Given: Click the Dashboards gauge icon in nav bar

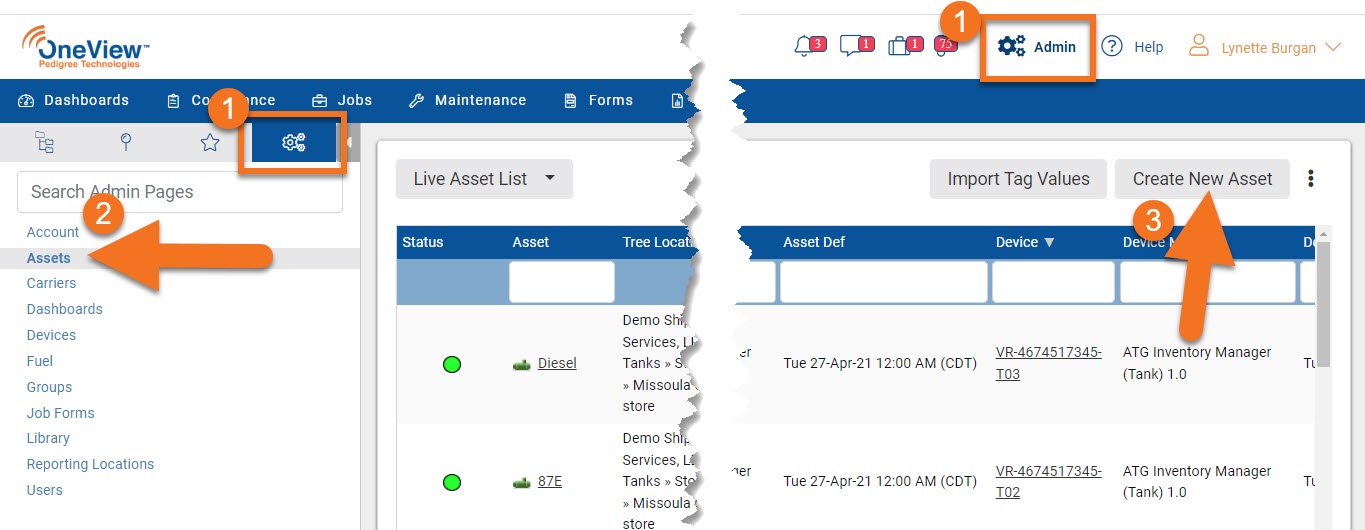Looking at the screenshot, I should point(27,101).
